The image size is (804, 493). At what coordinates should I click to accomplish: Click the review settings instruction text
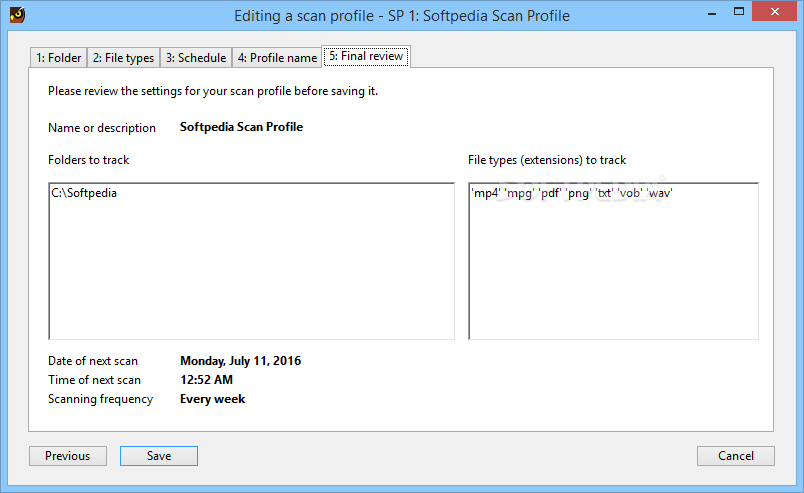coord(213,91)
